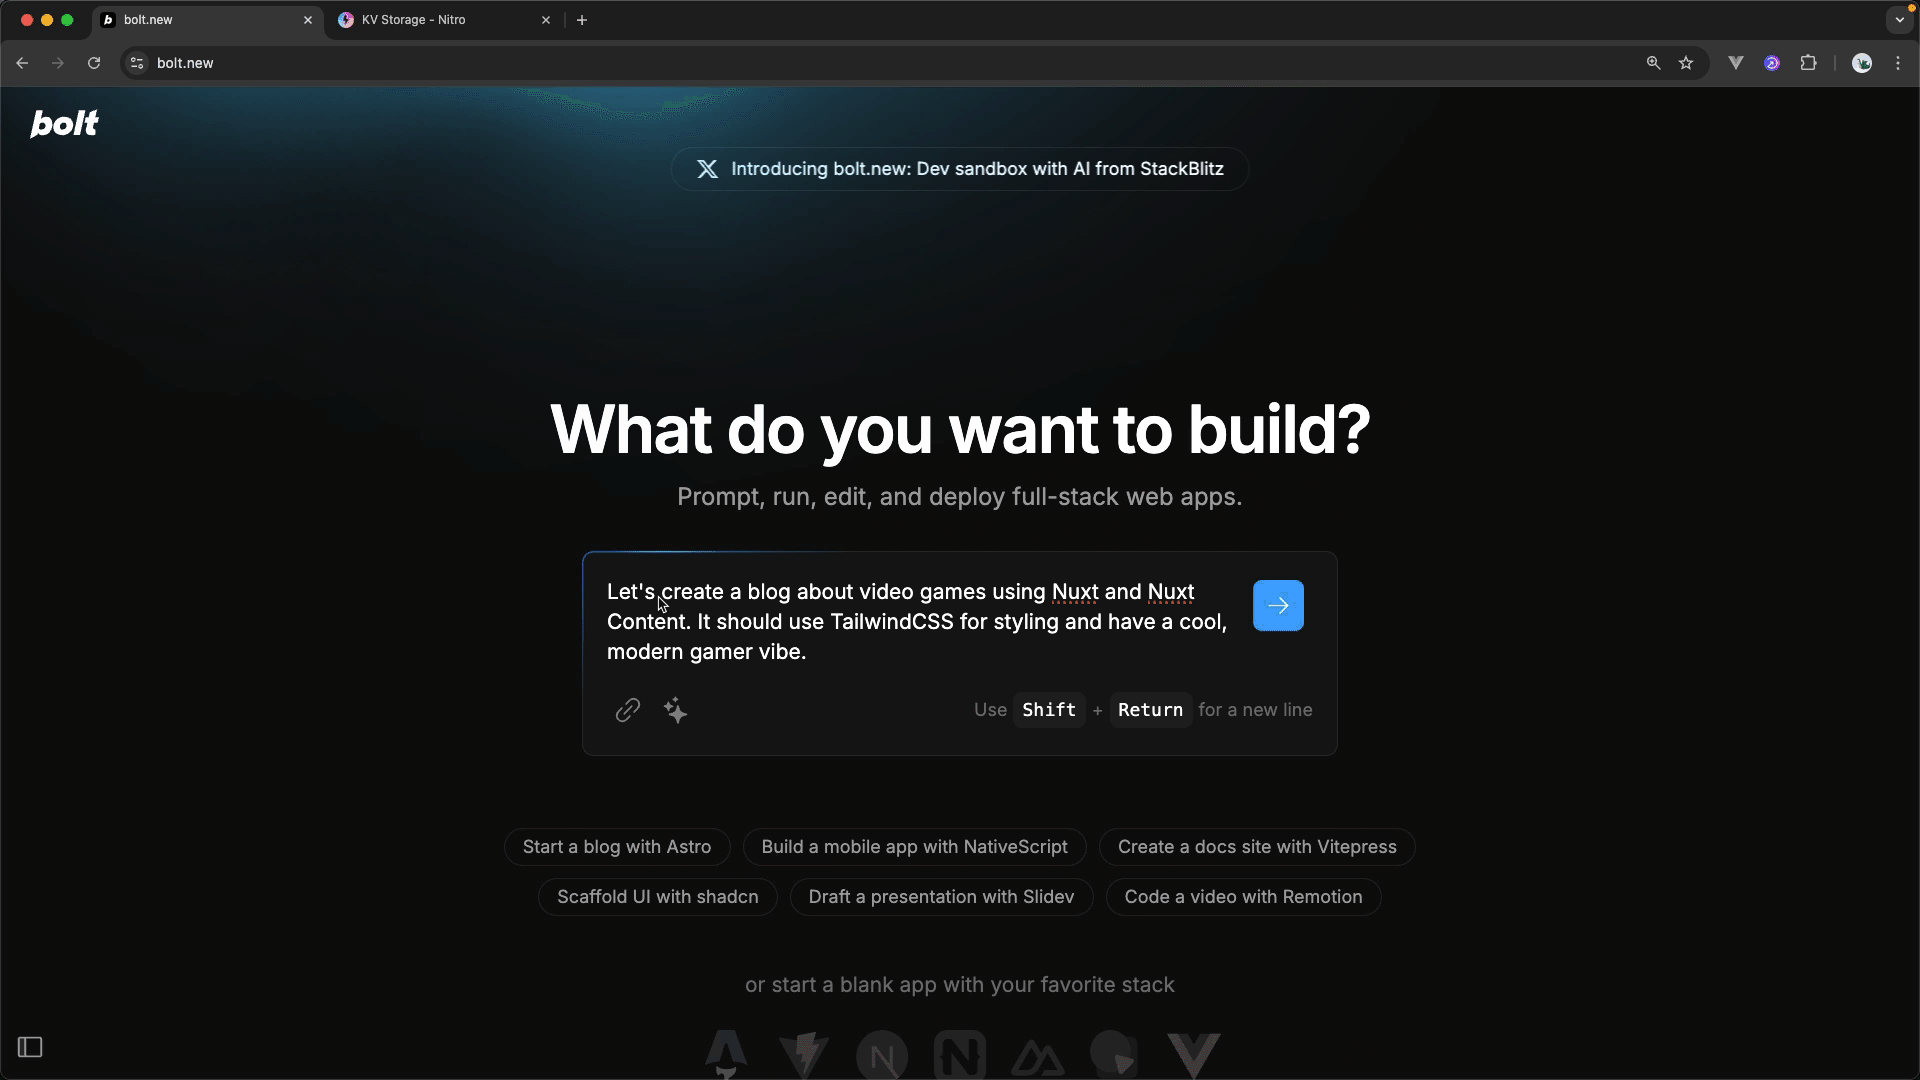
Task: Click the blue submit arrow button
Action: [x=1278, y=605]
